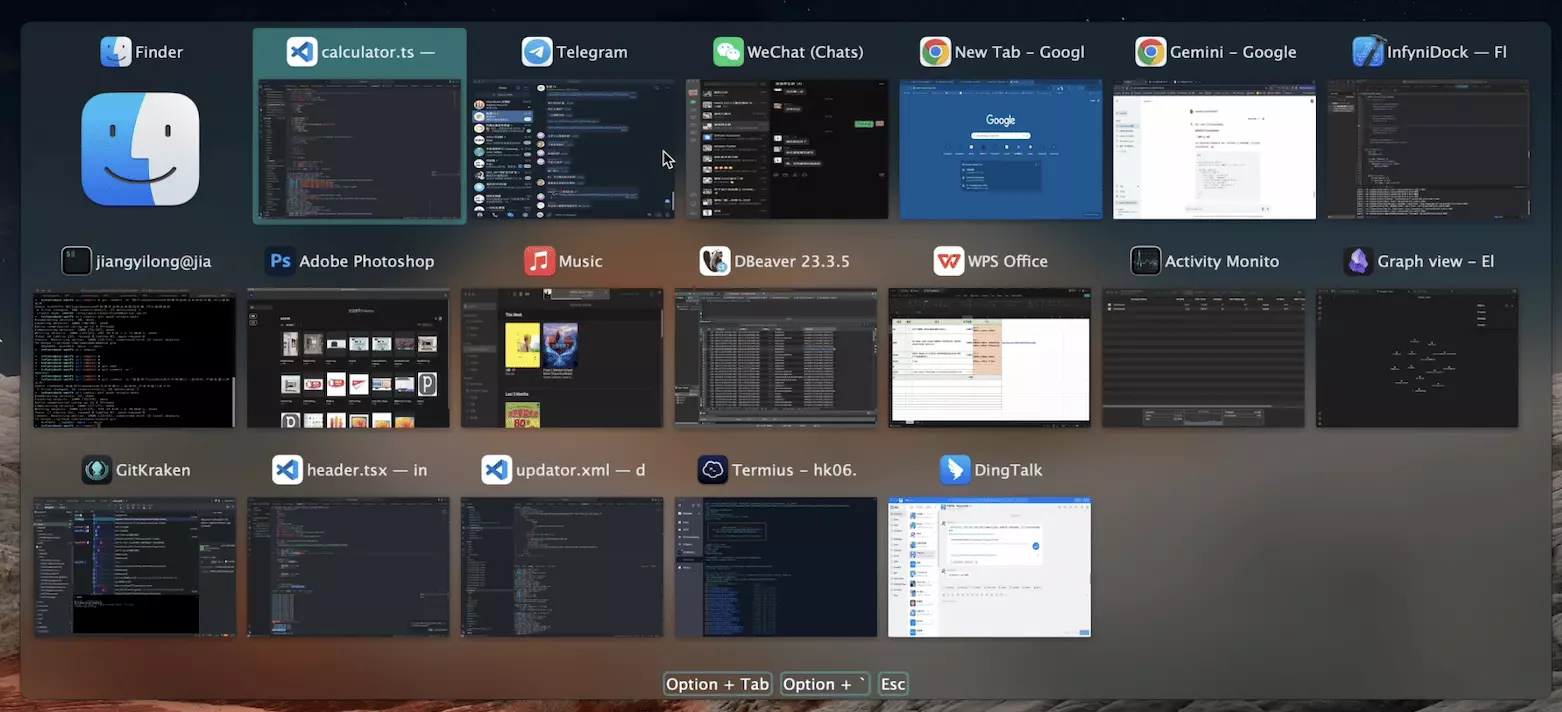Click the WPS Office icon
Image resolution: width=1562 pixels, height=712 pixels.
[x=949, y=261]
